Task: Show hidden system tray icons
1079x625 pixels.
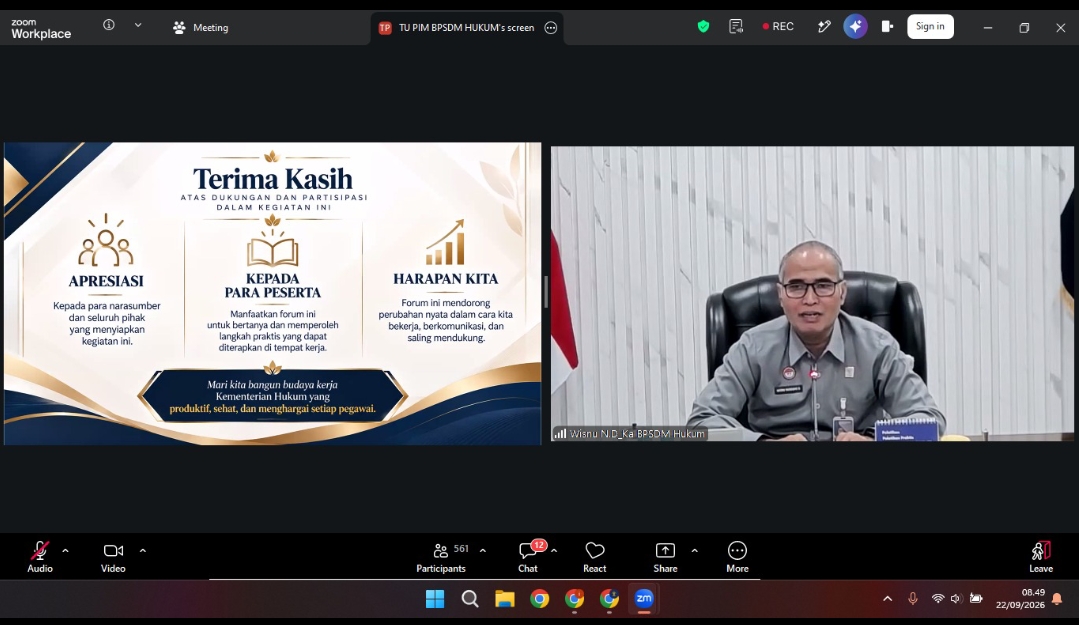Action: click(x=888, y=599)
